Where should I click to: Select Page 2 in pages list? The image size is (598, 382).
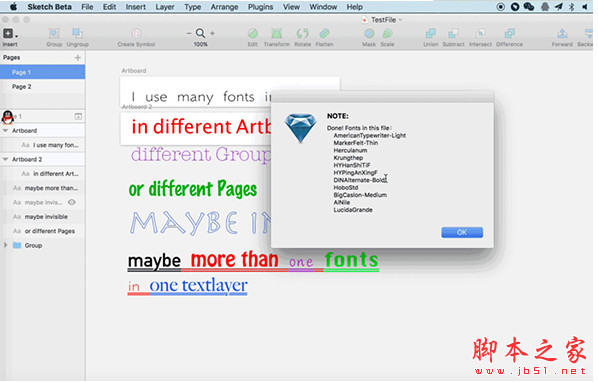42,87
